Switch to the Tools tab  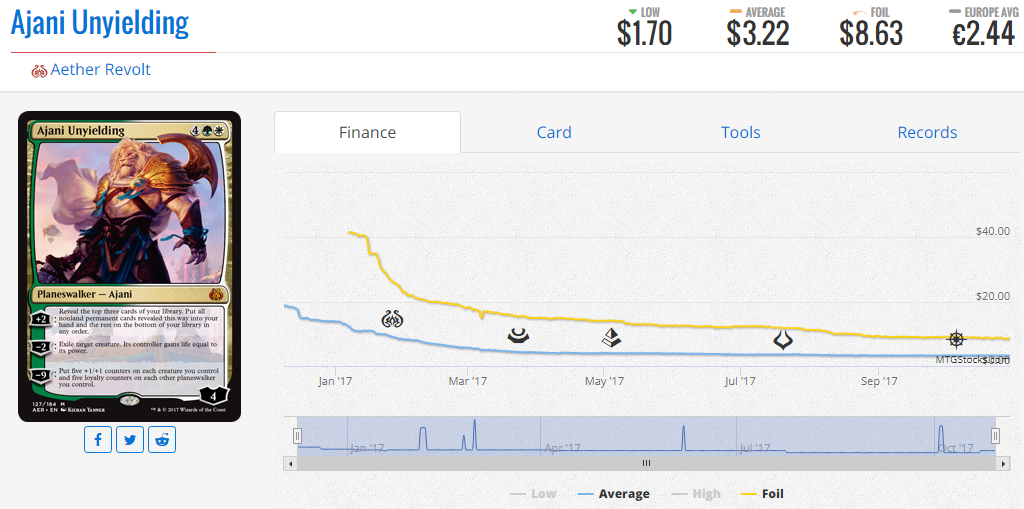741,133
